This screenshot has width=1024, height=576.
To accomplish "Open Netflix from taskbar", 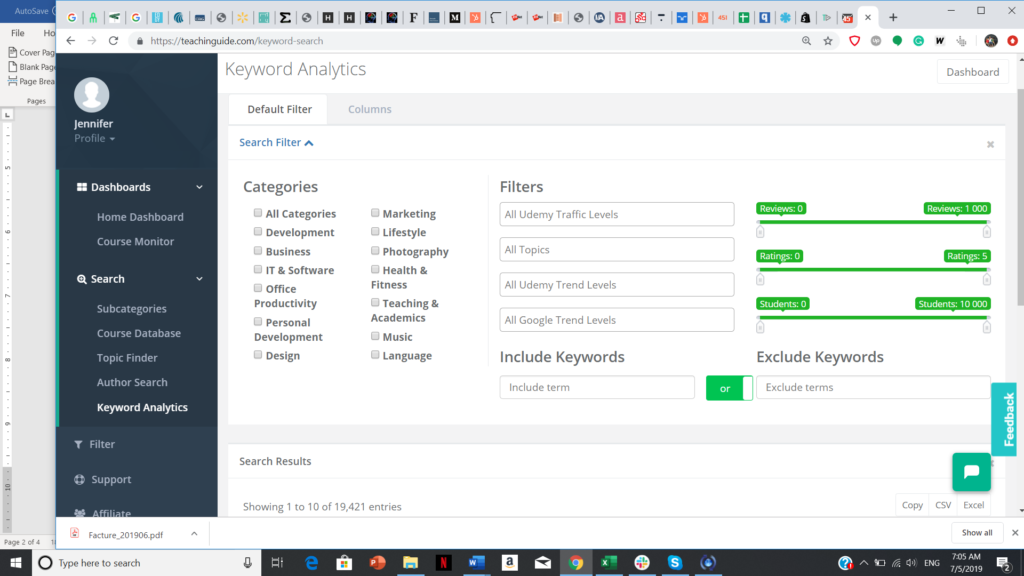I will 443,562.
